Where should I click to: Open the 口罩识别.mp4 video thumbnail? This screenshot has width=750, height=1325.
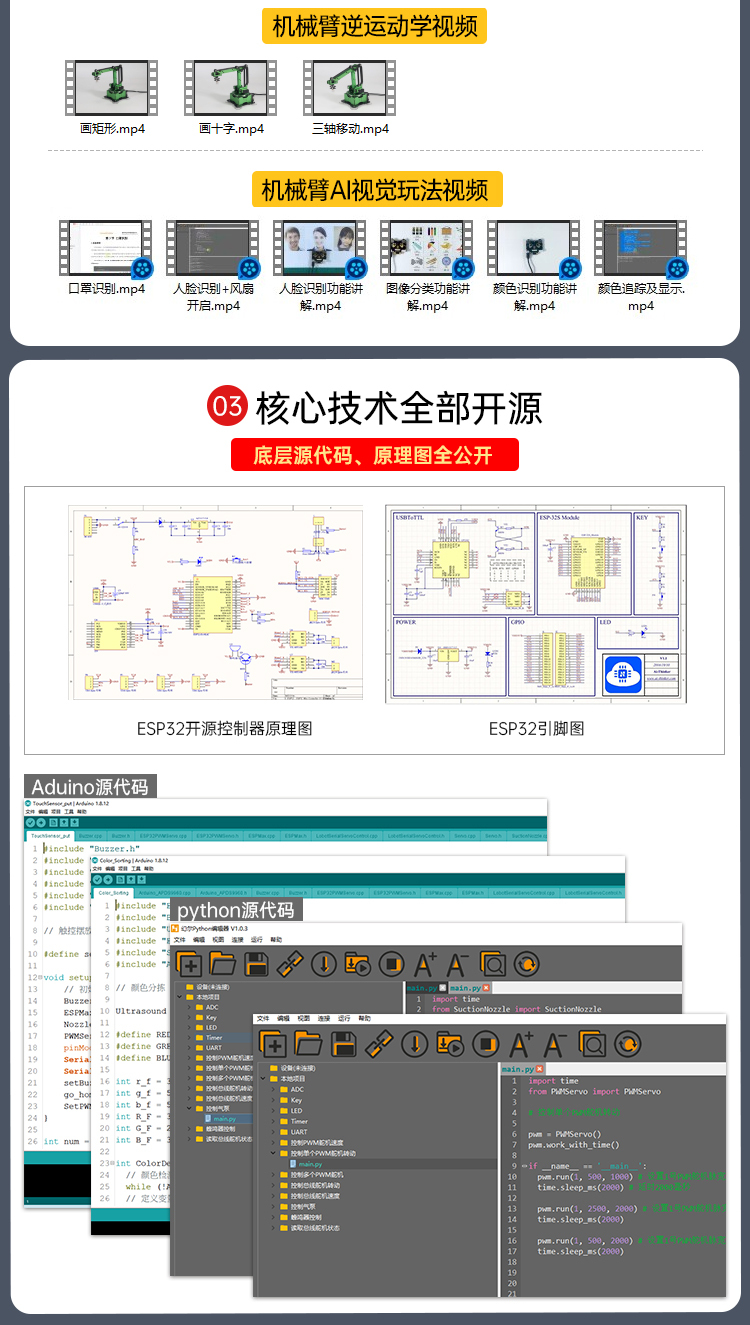click(106, 250)
